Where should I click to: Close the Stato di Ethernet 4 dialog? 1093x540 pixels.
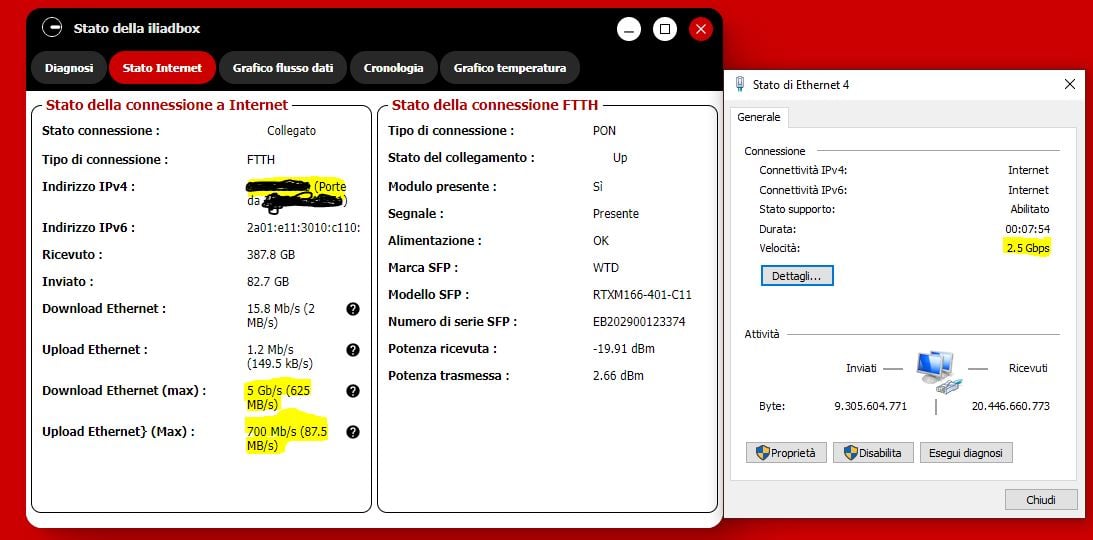[x=1069, y=85]
